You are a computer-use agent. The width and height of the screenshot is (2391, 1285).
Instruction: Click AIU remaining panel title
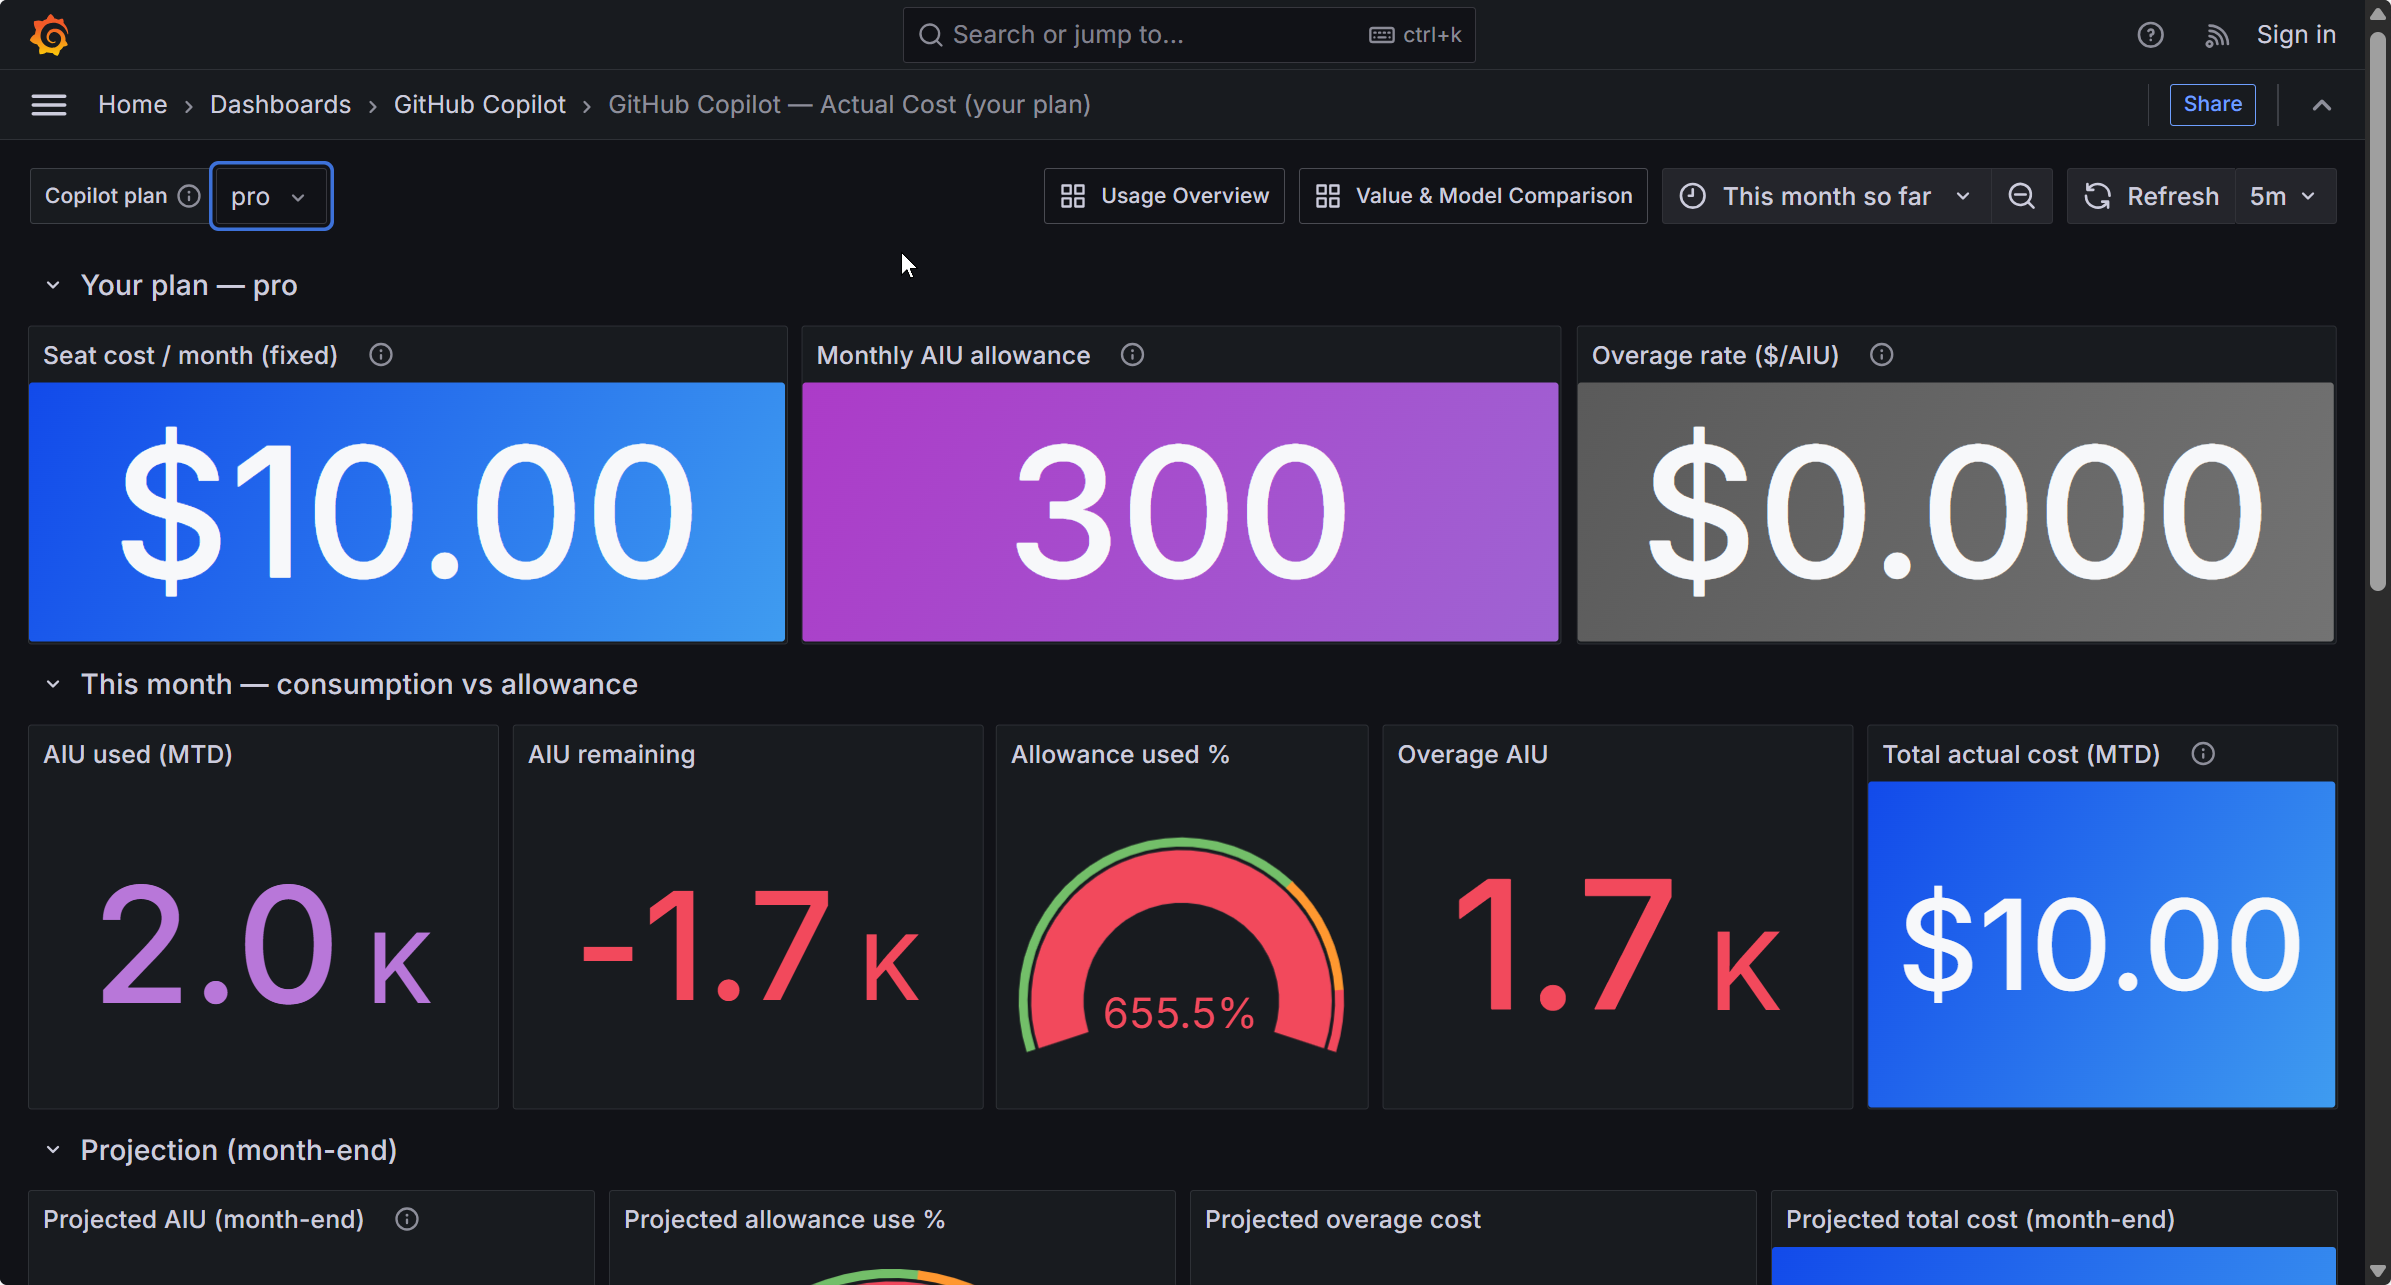click(611, 754)
